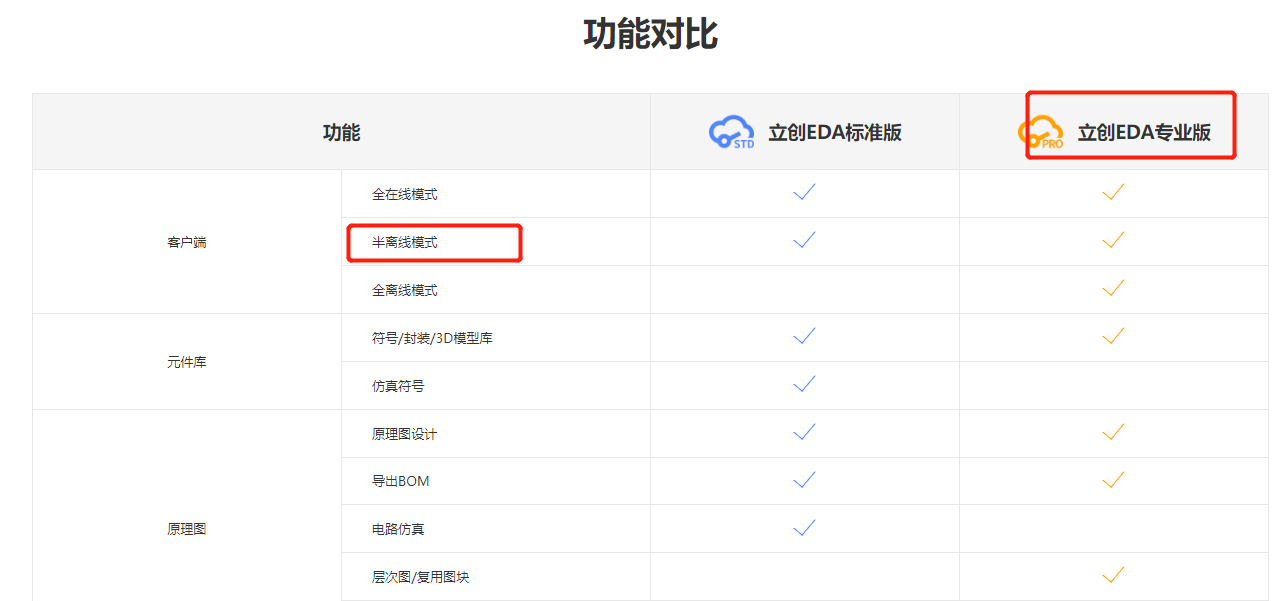Click the 功能对比 page heading
The width and height of the screenshot is (1282, 601).
coord(651,34)
